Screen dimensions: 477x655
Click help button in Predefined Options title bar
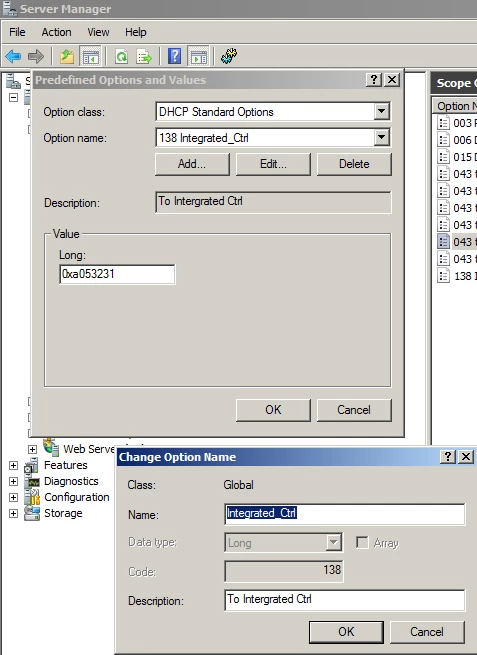374,80
